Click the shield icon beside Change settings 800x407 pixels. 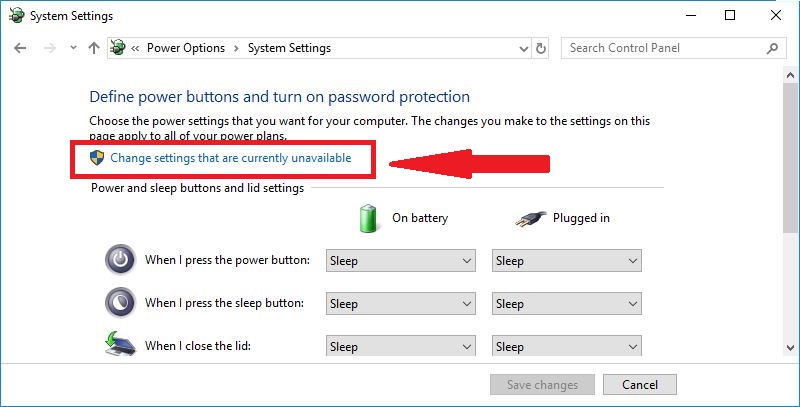pos(97,158)
